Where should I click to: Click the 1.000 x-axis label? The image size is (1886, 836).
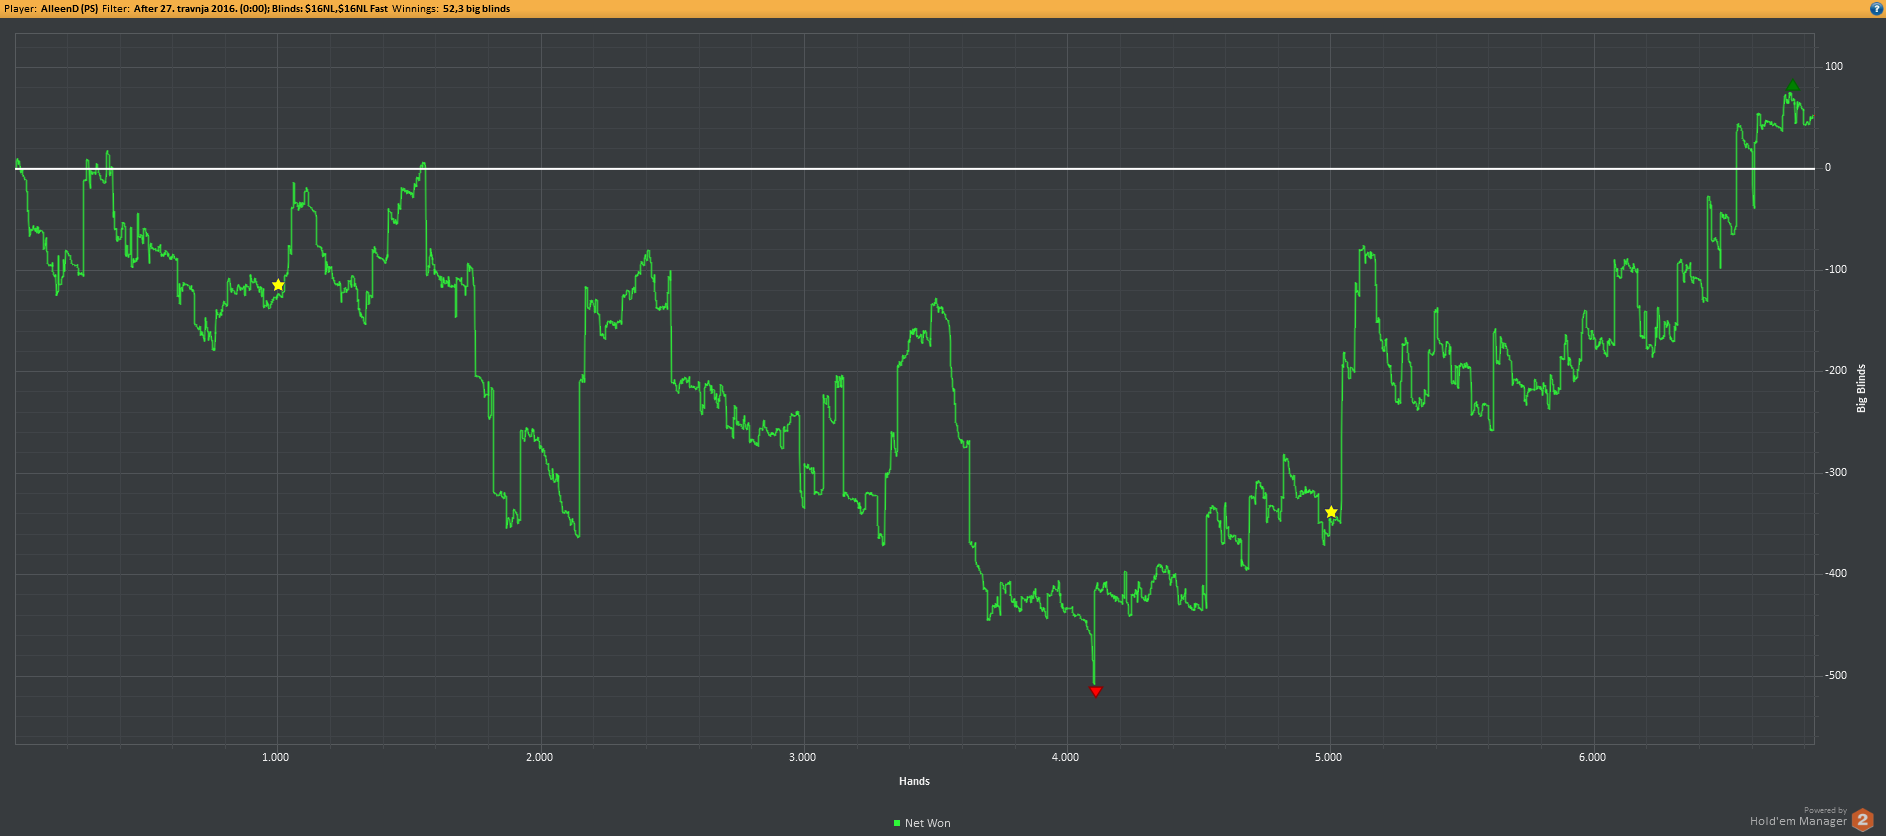pyautogui.click(x=276, y=757)
